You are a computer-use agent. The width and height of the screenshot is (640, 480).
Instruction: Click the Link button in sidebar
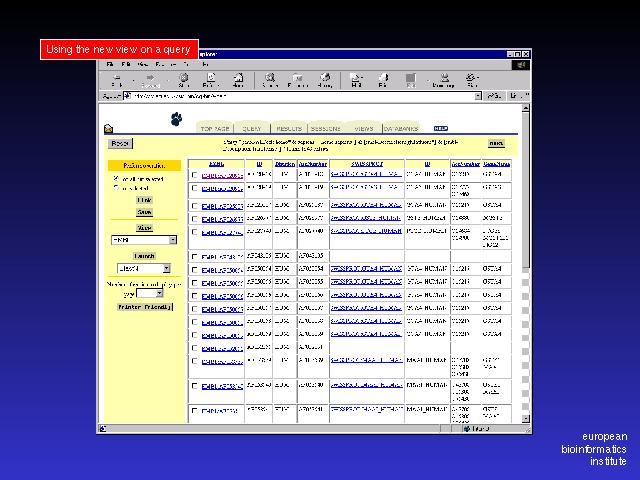click(x=144, y=200)
